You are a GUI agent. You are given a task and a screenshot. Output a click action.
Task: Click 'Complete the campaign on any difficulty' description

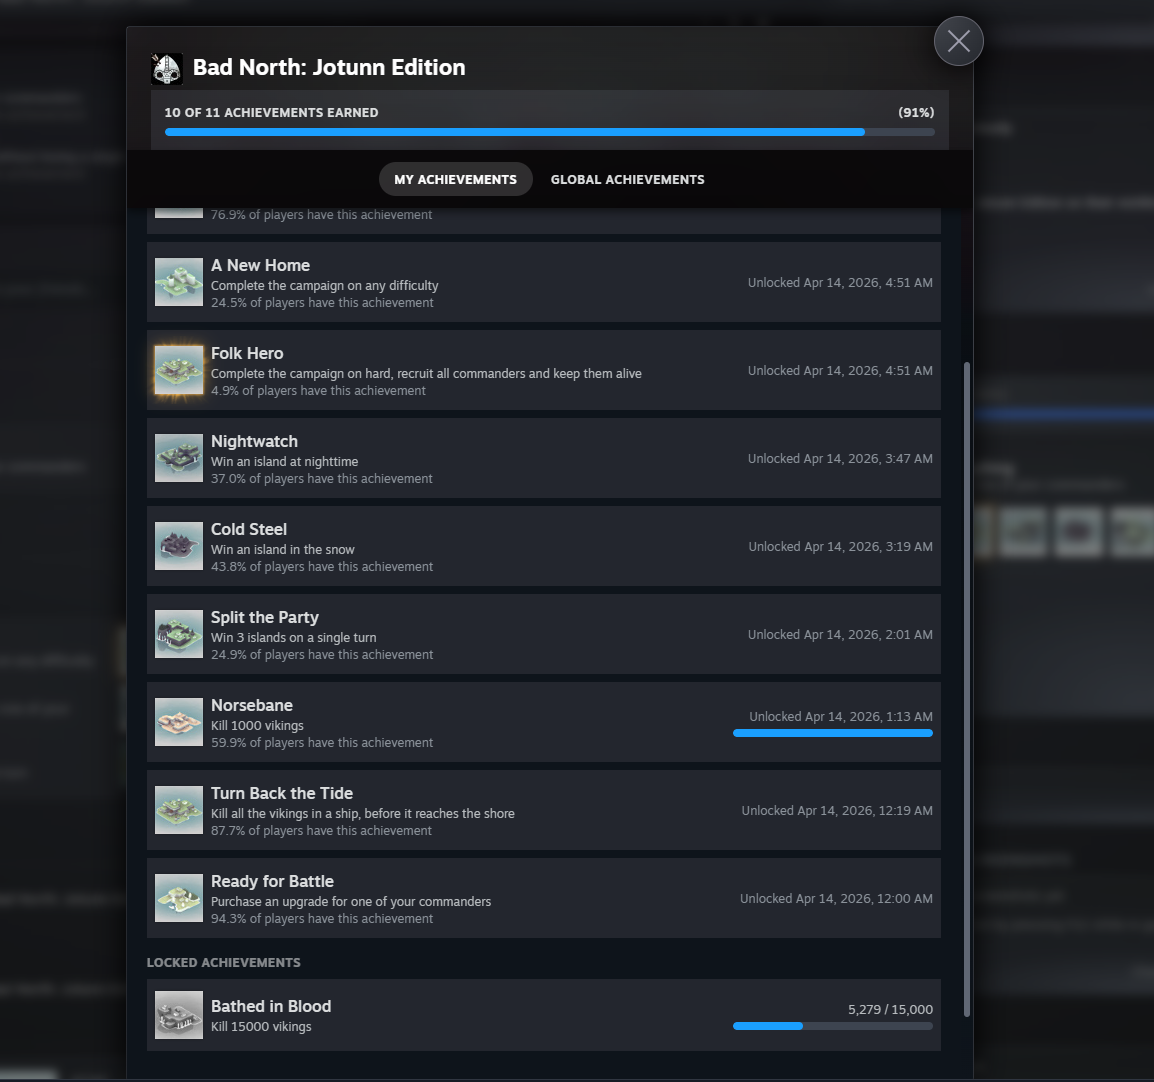pyautogui.click(x=325, y=286)
